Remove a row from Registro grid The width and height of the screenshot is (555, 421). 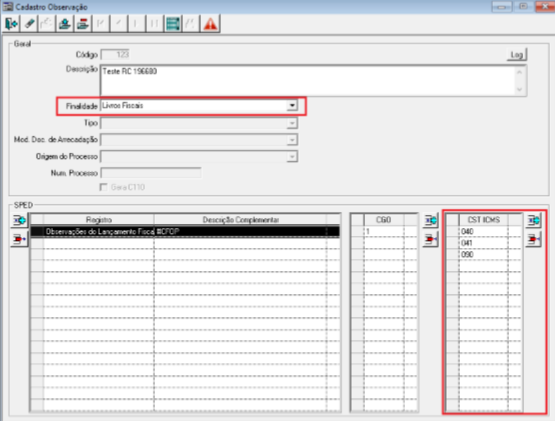pos(19,239)
